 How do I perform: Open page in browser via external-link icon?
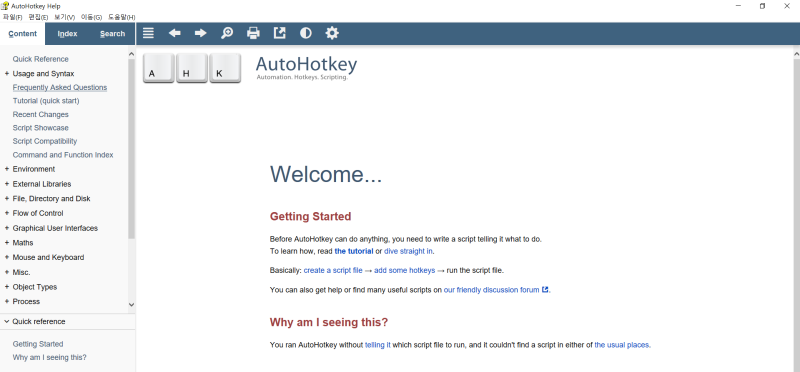[280, 33]
